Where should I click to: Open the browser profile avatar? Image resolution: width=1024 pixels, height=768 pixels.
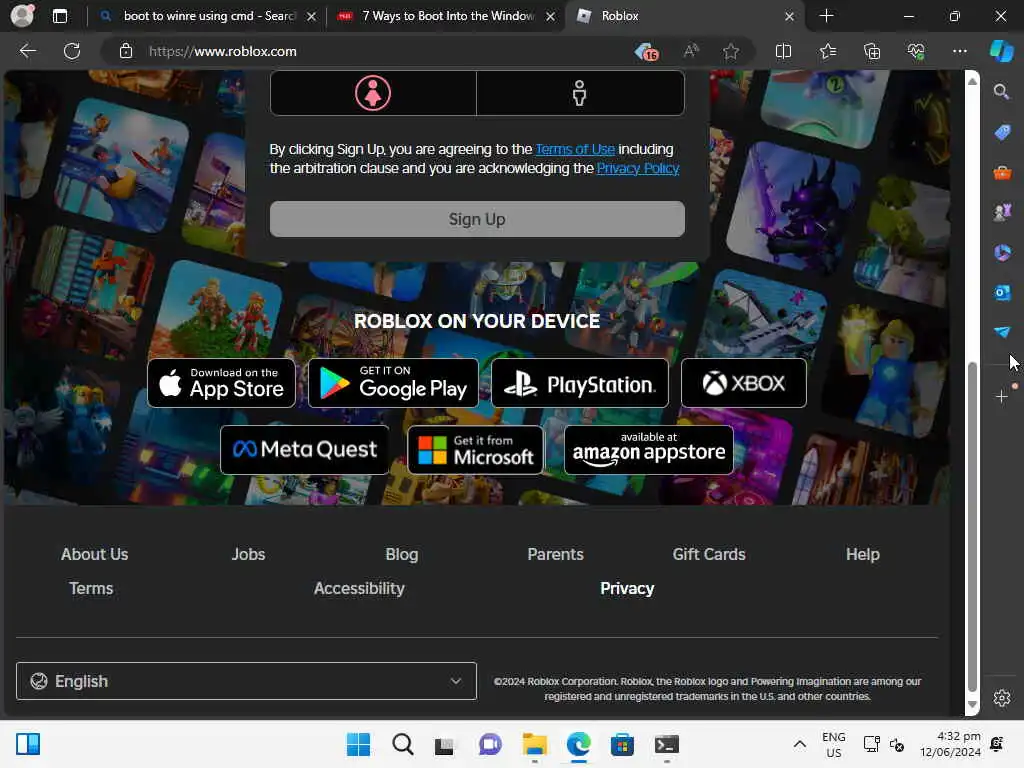[x=22, y=16]
